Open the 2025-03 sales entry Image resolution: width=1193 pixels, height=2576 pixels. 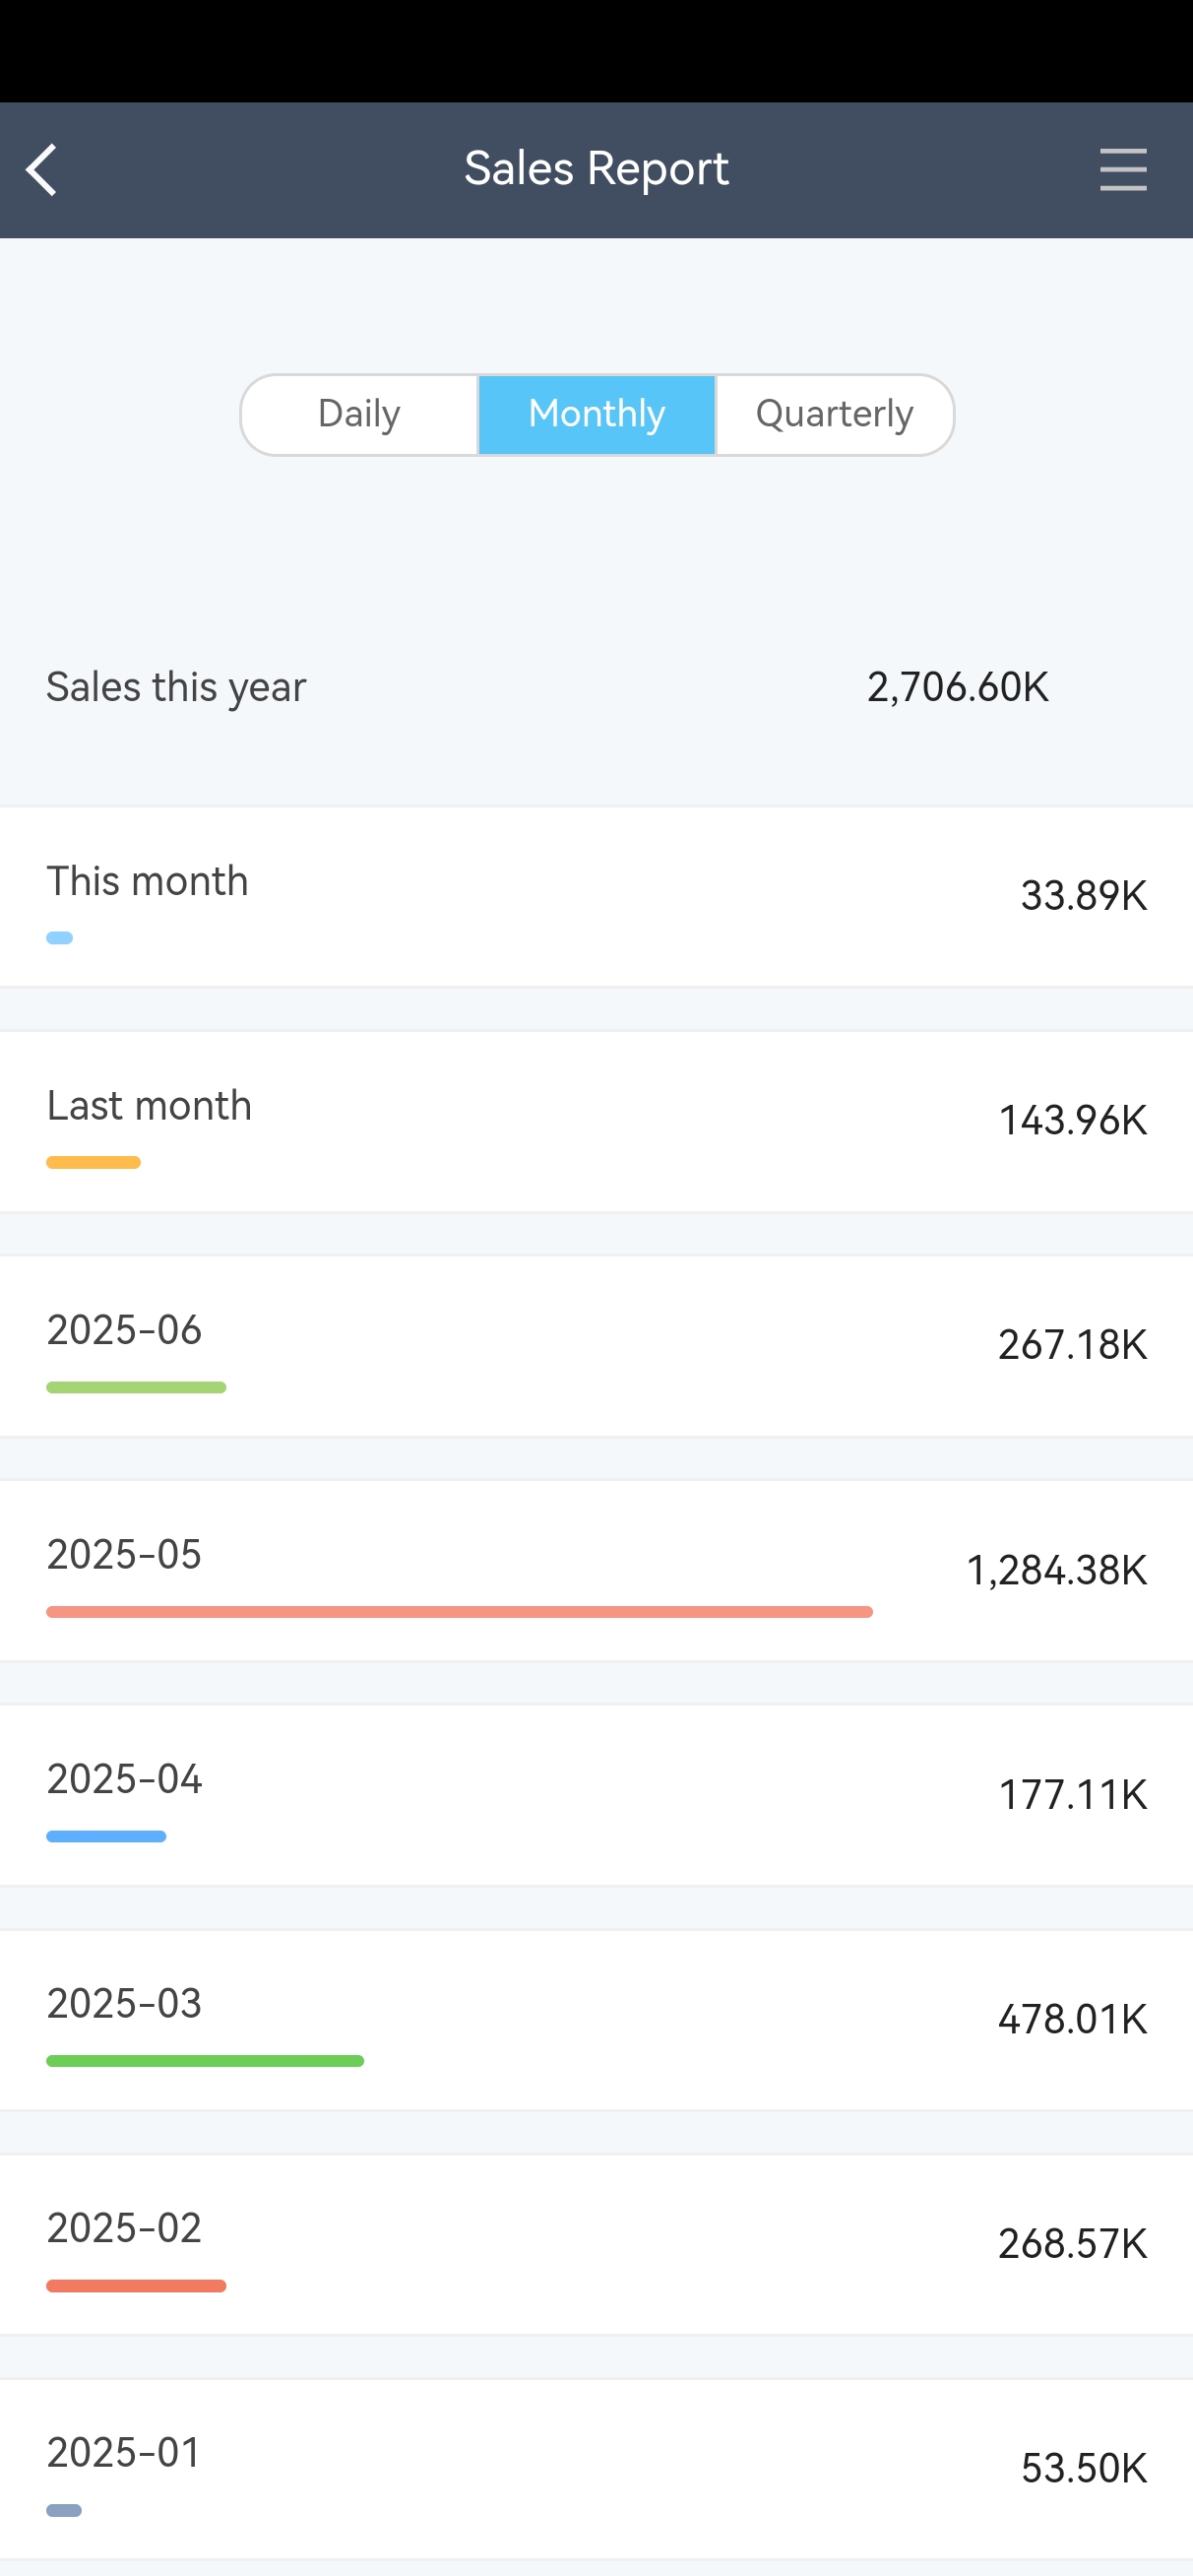596,2020
